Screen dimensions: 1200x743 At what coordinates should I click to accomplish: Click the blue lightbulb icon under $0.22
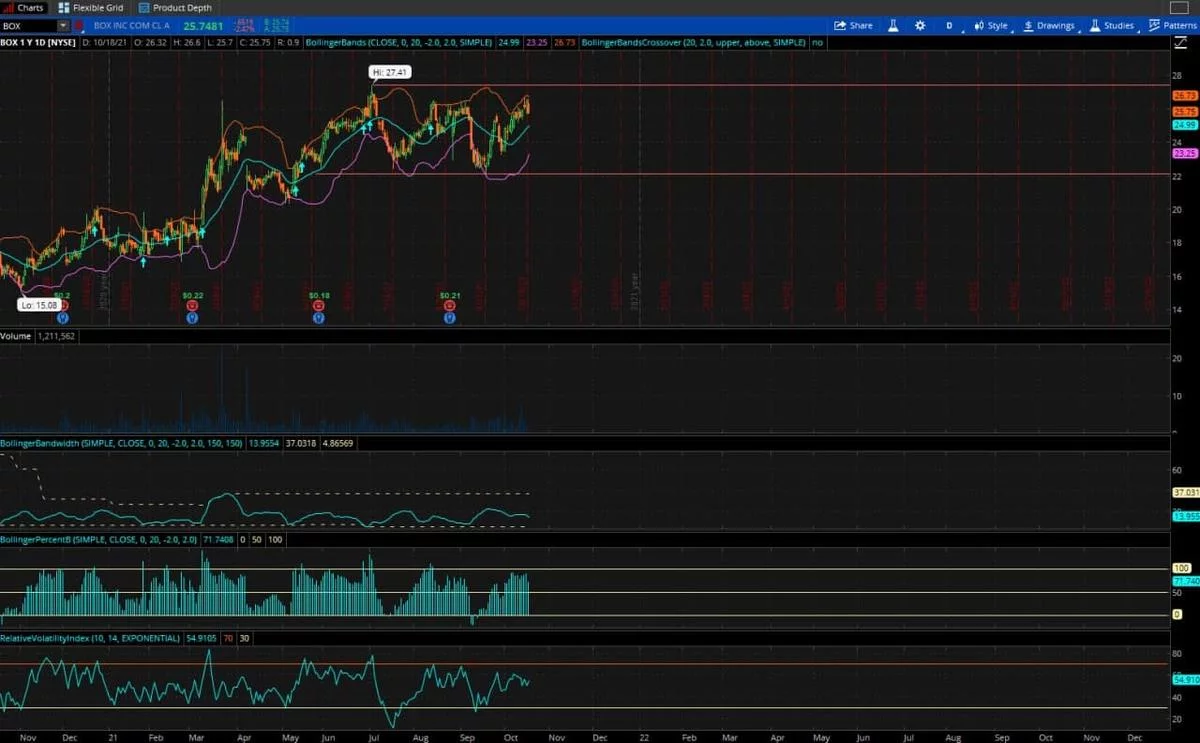[192, 318]
